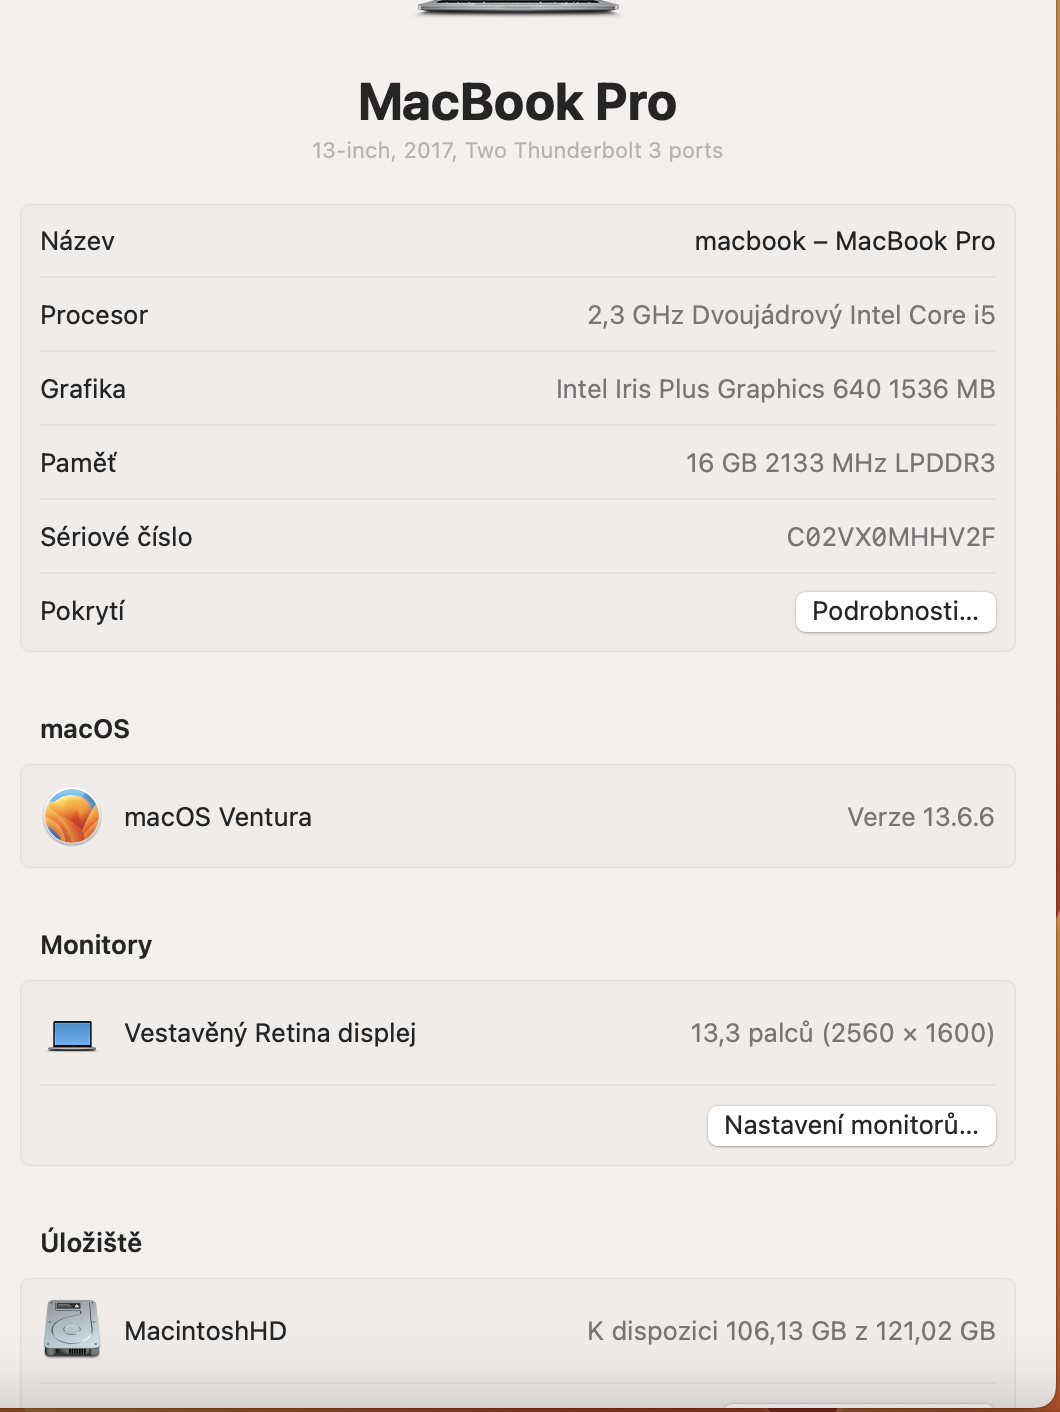Click the 13-inch, 2017 model subtitle
Screen dimensions: 1060x1412
point(517,150)
